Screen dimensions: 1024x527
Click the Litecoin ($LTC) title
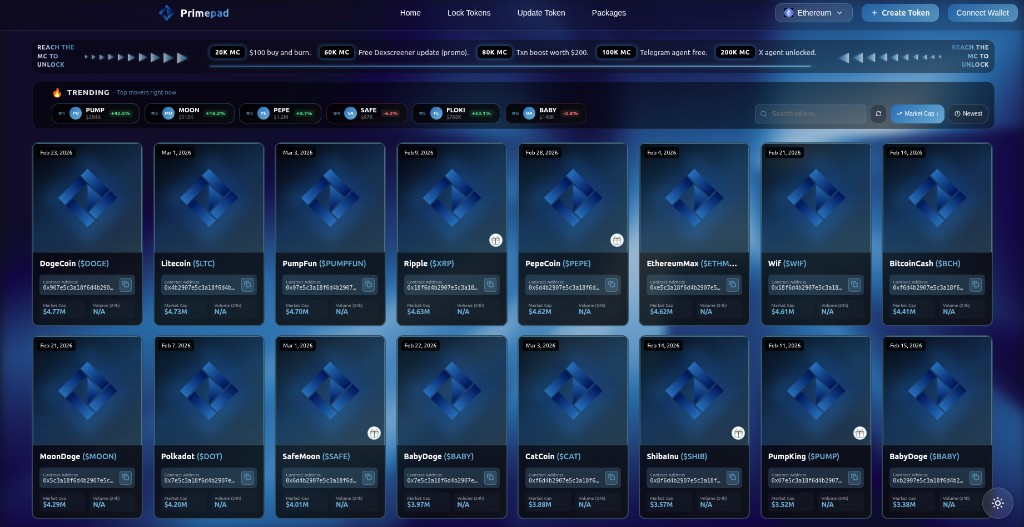click(x=188, y=264)
